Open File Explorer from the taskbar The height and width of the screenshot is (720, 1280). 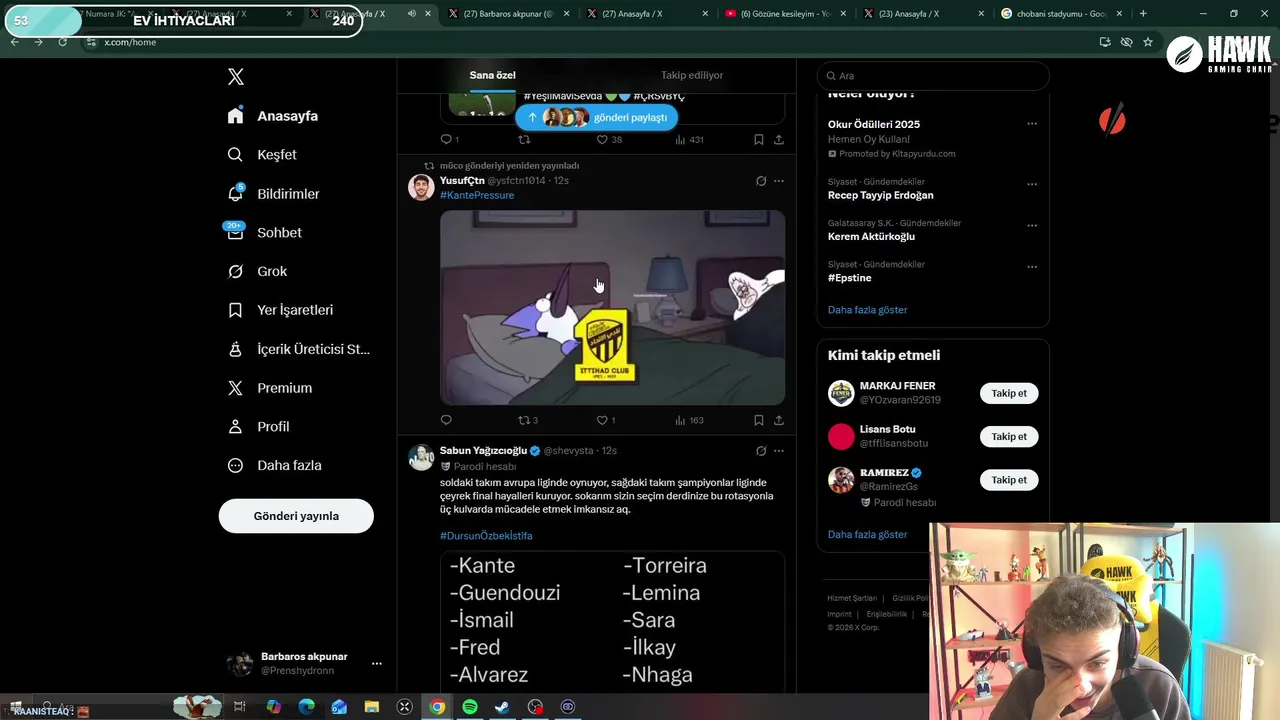coord(371,707)
